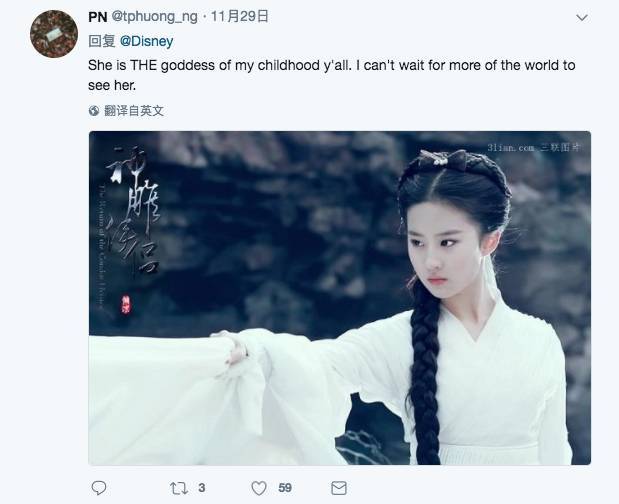Open the 11月29日 timestamp permalink
This screenshot has height=504, width=619.
240,17
